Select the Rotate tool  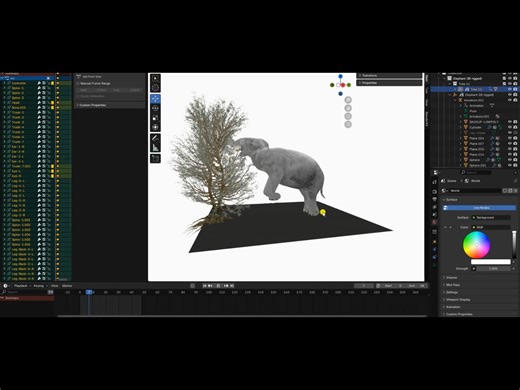tap(155, 108)
